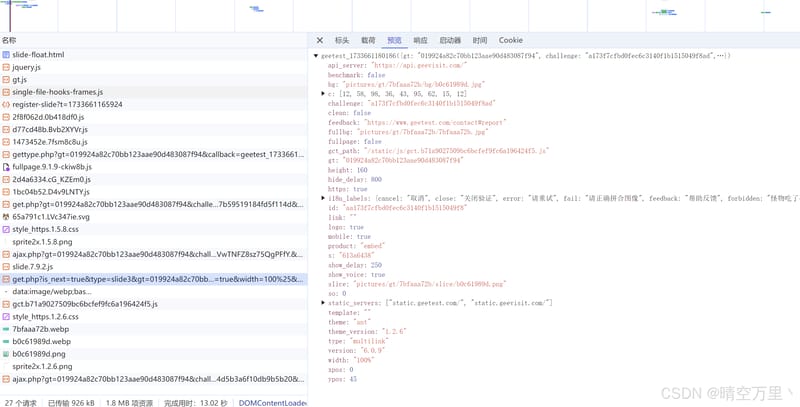Viewport: 800px width, 407px height.
Task: Select slide-float.html request
Action: pos(154,55)
